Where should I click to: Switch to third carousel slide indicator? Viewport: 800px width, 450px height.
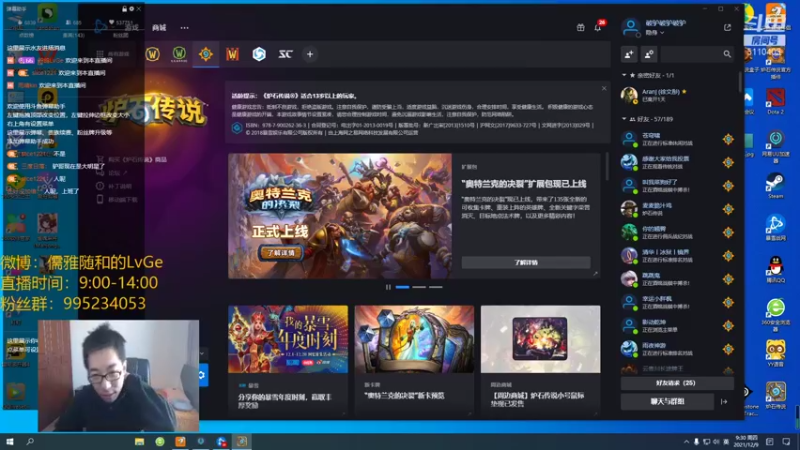[436, 287]
